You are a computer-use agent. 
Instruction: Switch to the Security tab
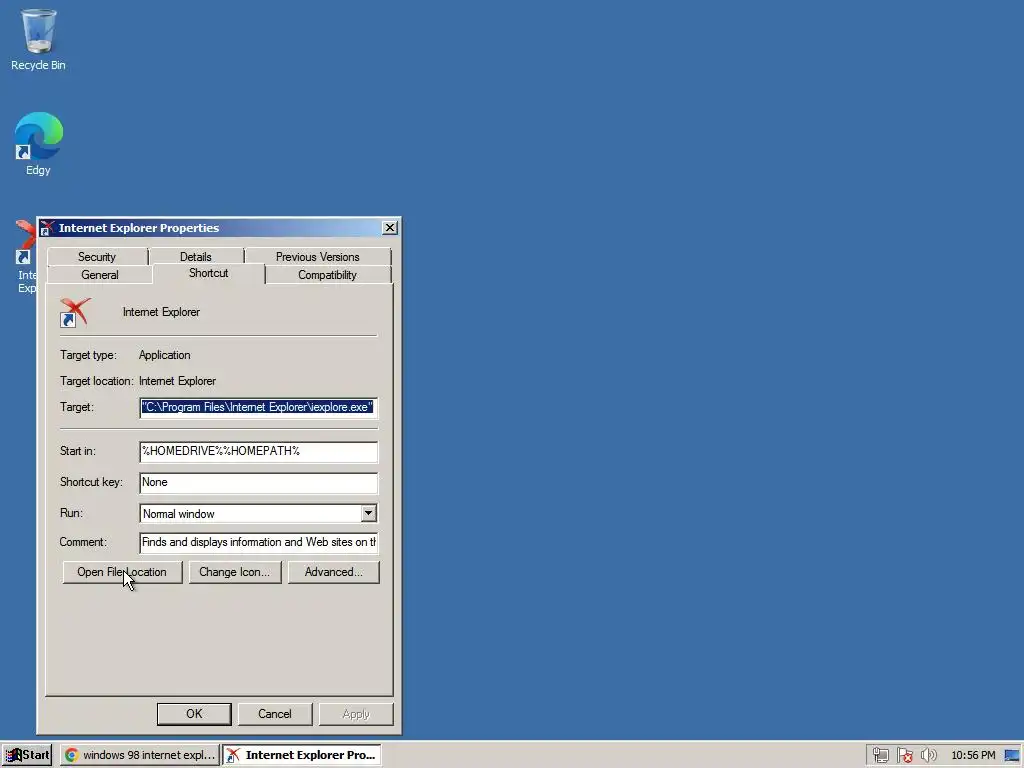coord(97,257)
